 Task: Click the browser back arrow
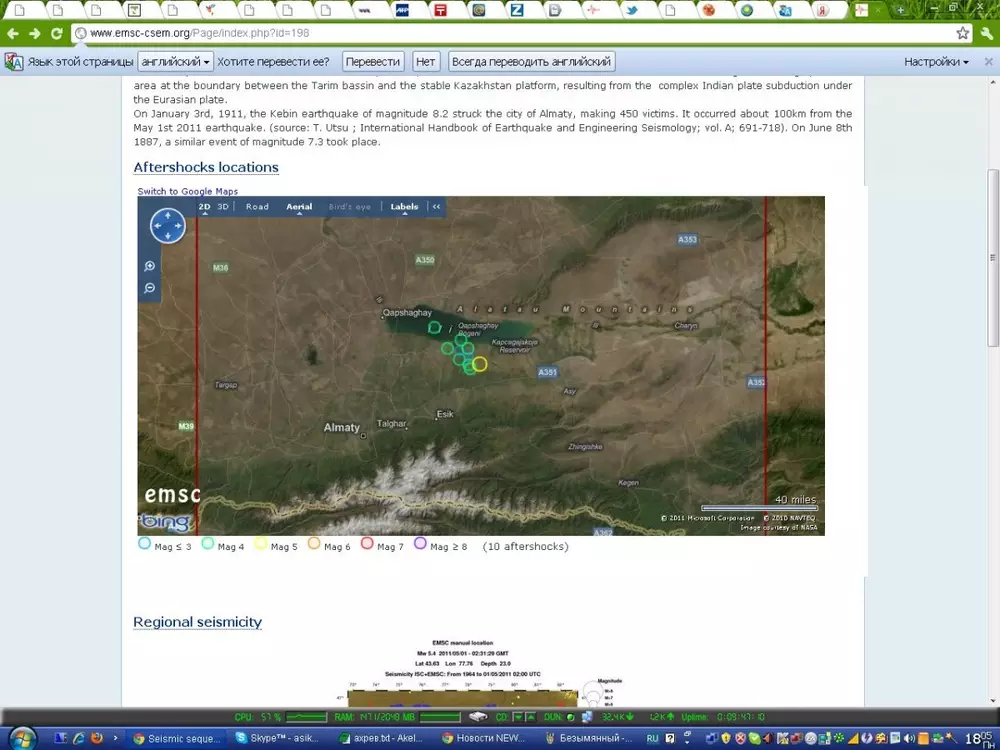(x=13, y=33)
